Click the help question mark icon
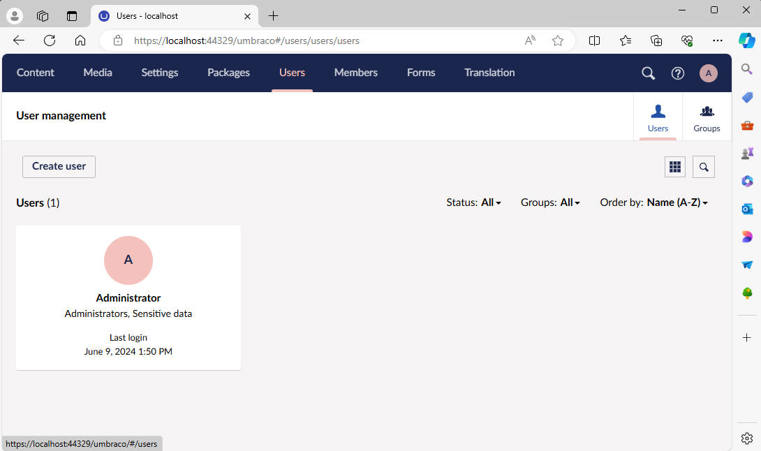The image size is (761, 451). click(x=678, y=73)
